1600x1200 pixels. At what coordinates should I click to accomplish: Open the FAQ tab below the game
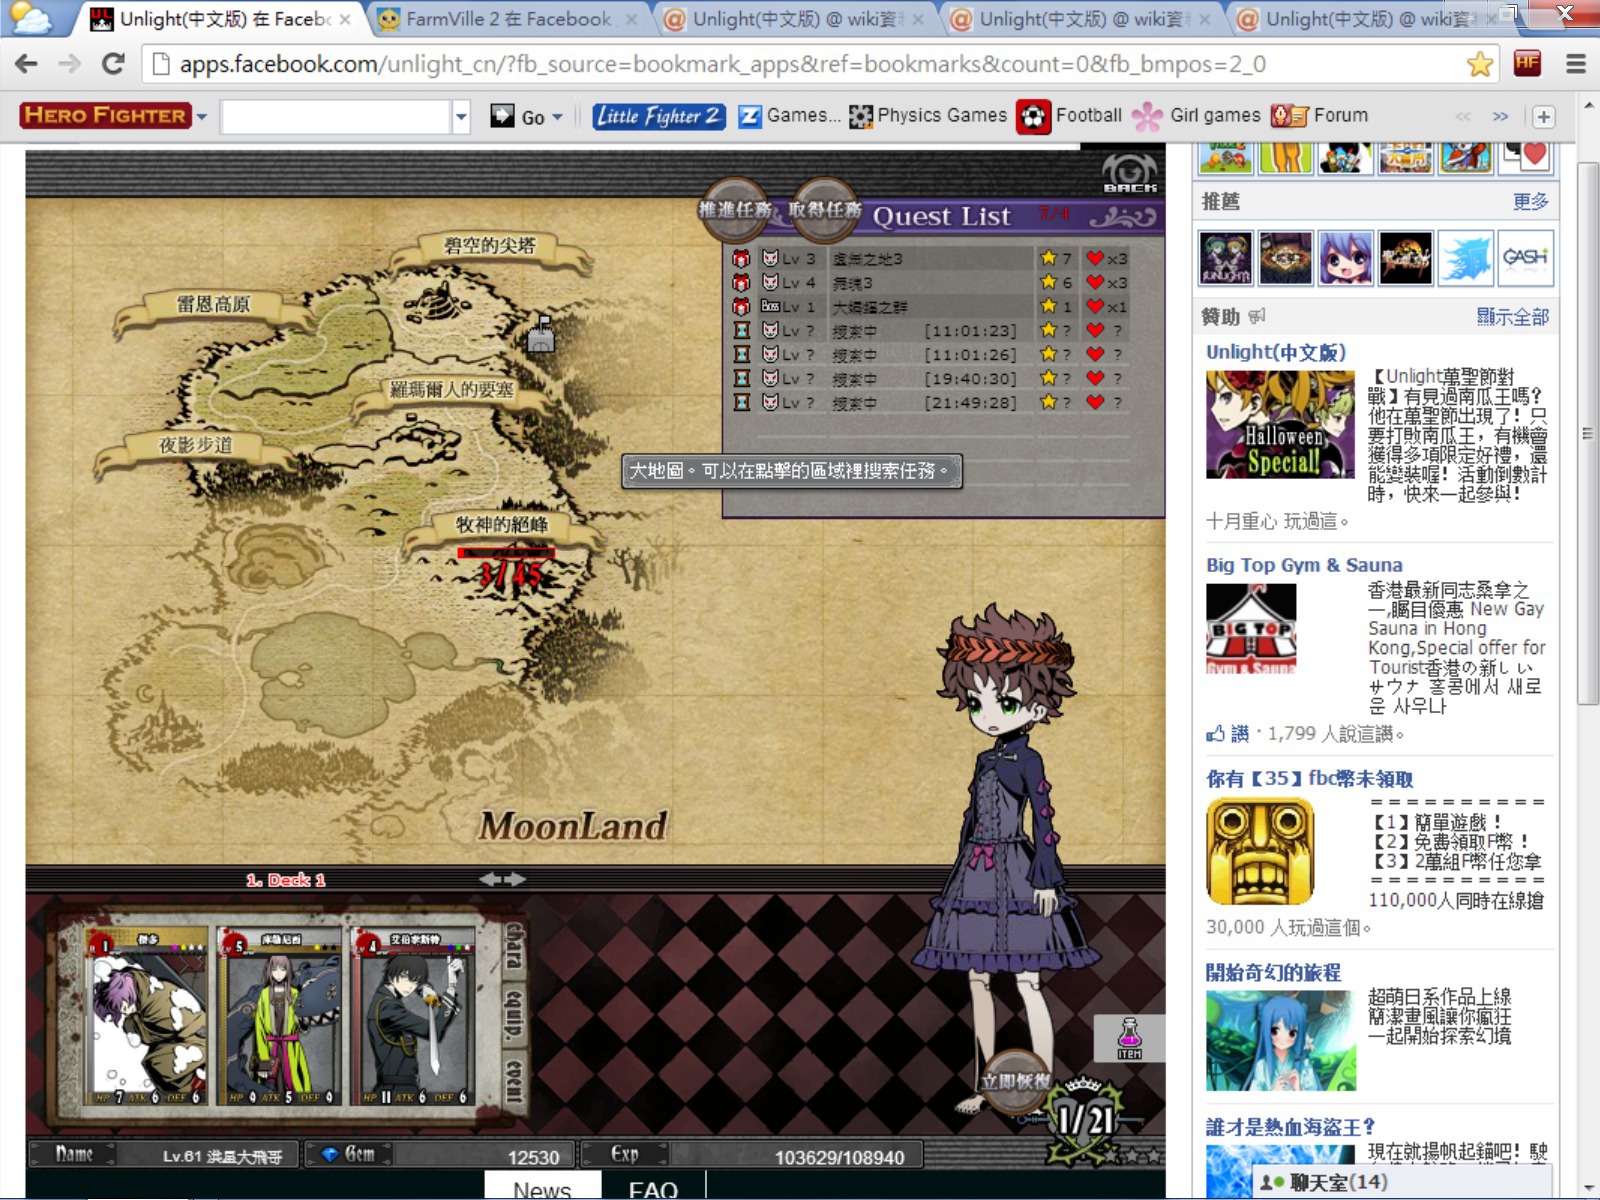point(653,1188)
